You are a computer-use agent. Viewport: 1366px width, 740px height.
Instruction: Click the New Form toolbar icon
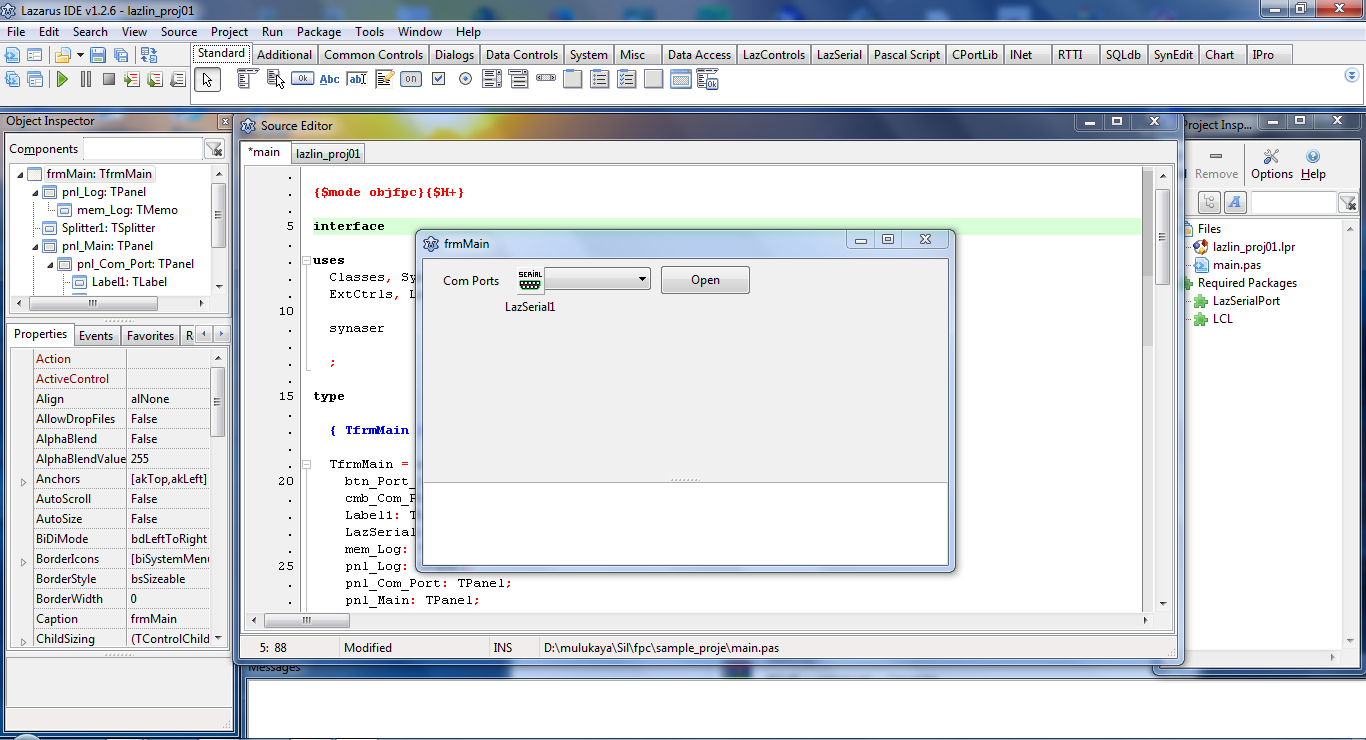pyautogui.click(x=35, y=55)
